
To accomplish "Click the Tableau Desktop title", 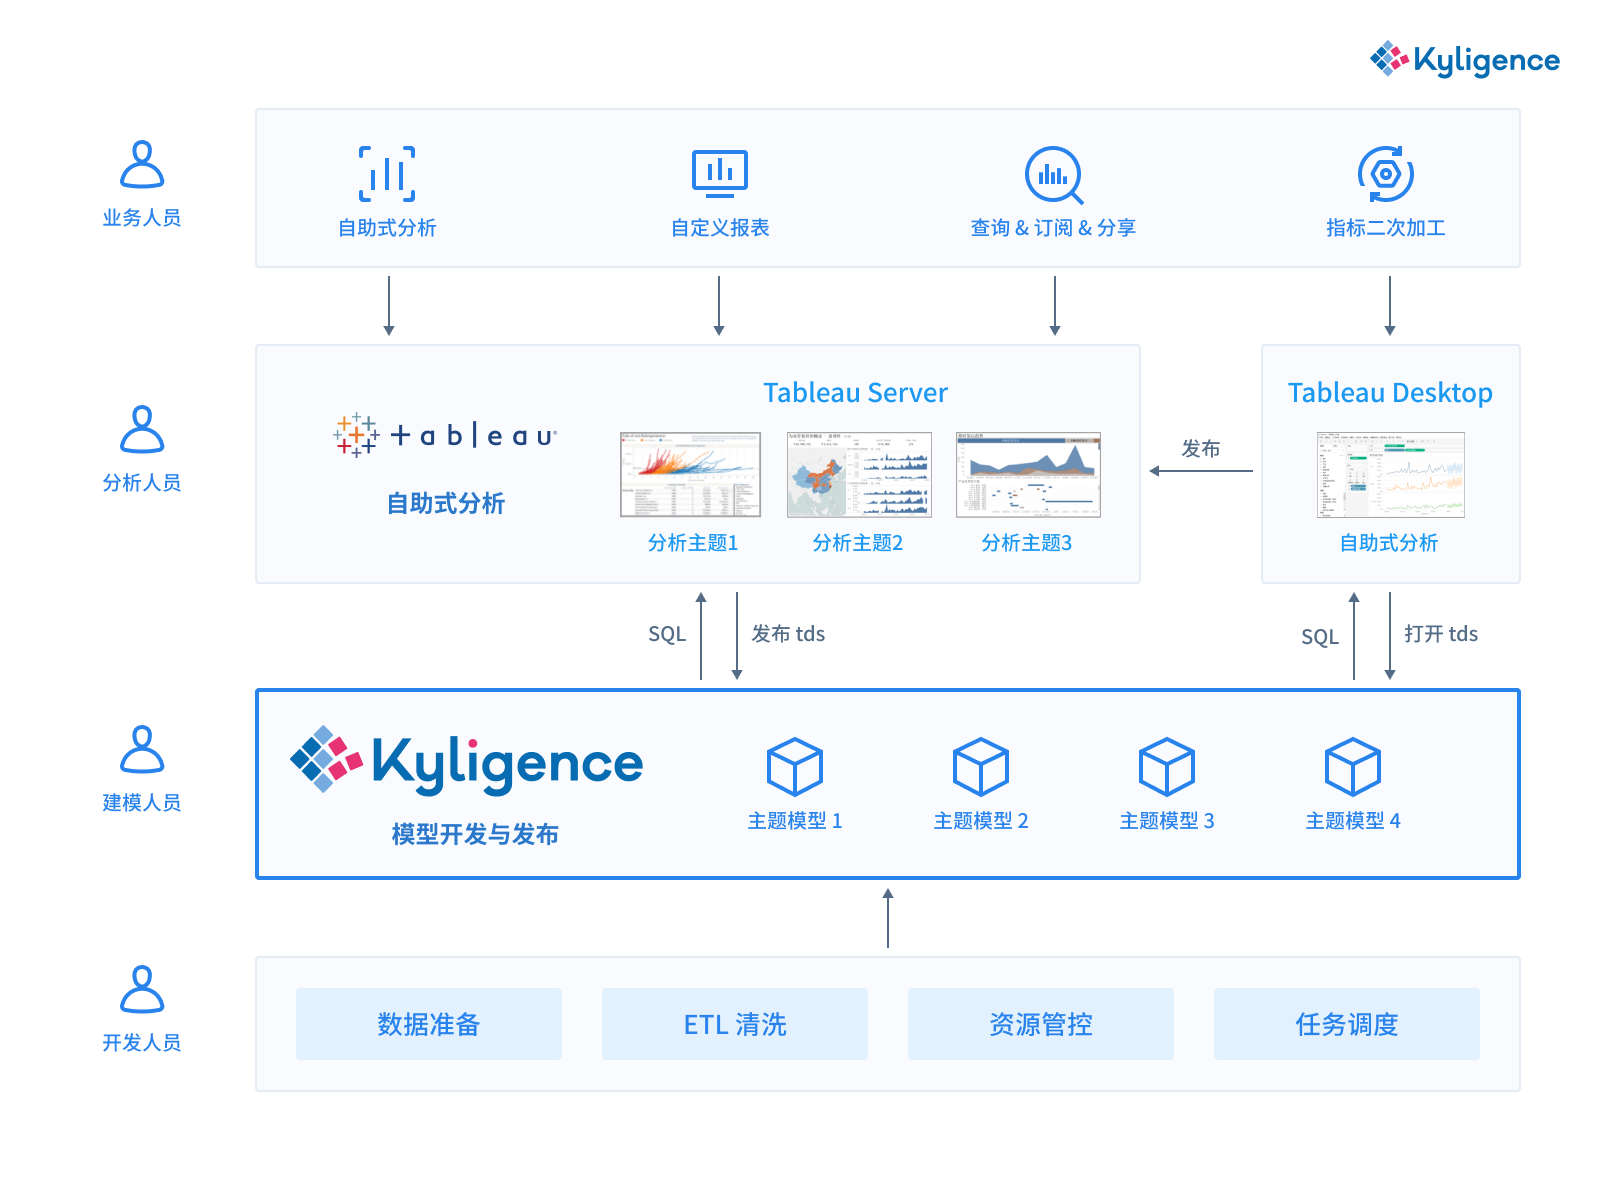I will click(1390, 393).
